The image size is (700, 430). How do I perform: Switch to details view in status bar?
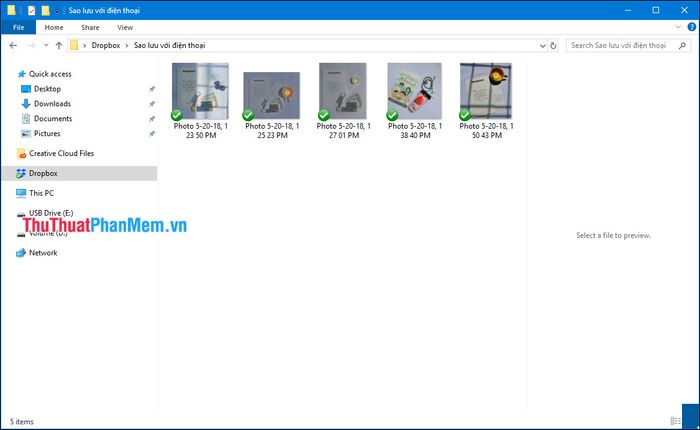(675, 421)
